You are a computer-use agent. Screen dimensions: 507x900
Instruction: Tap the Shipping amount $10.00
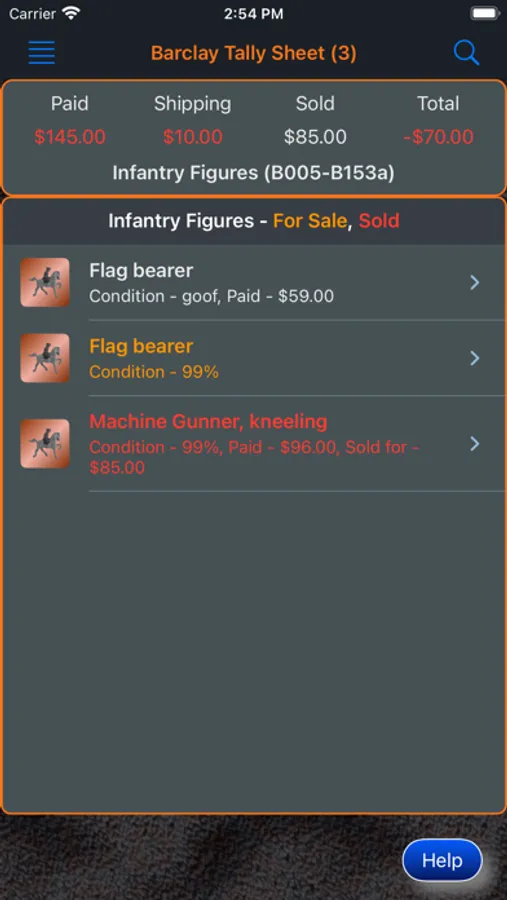(192, 137)
